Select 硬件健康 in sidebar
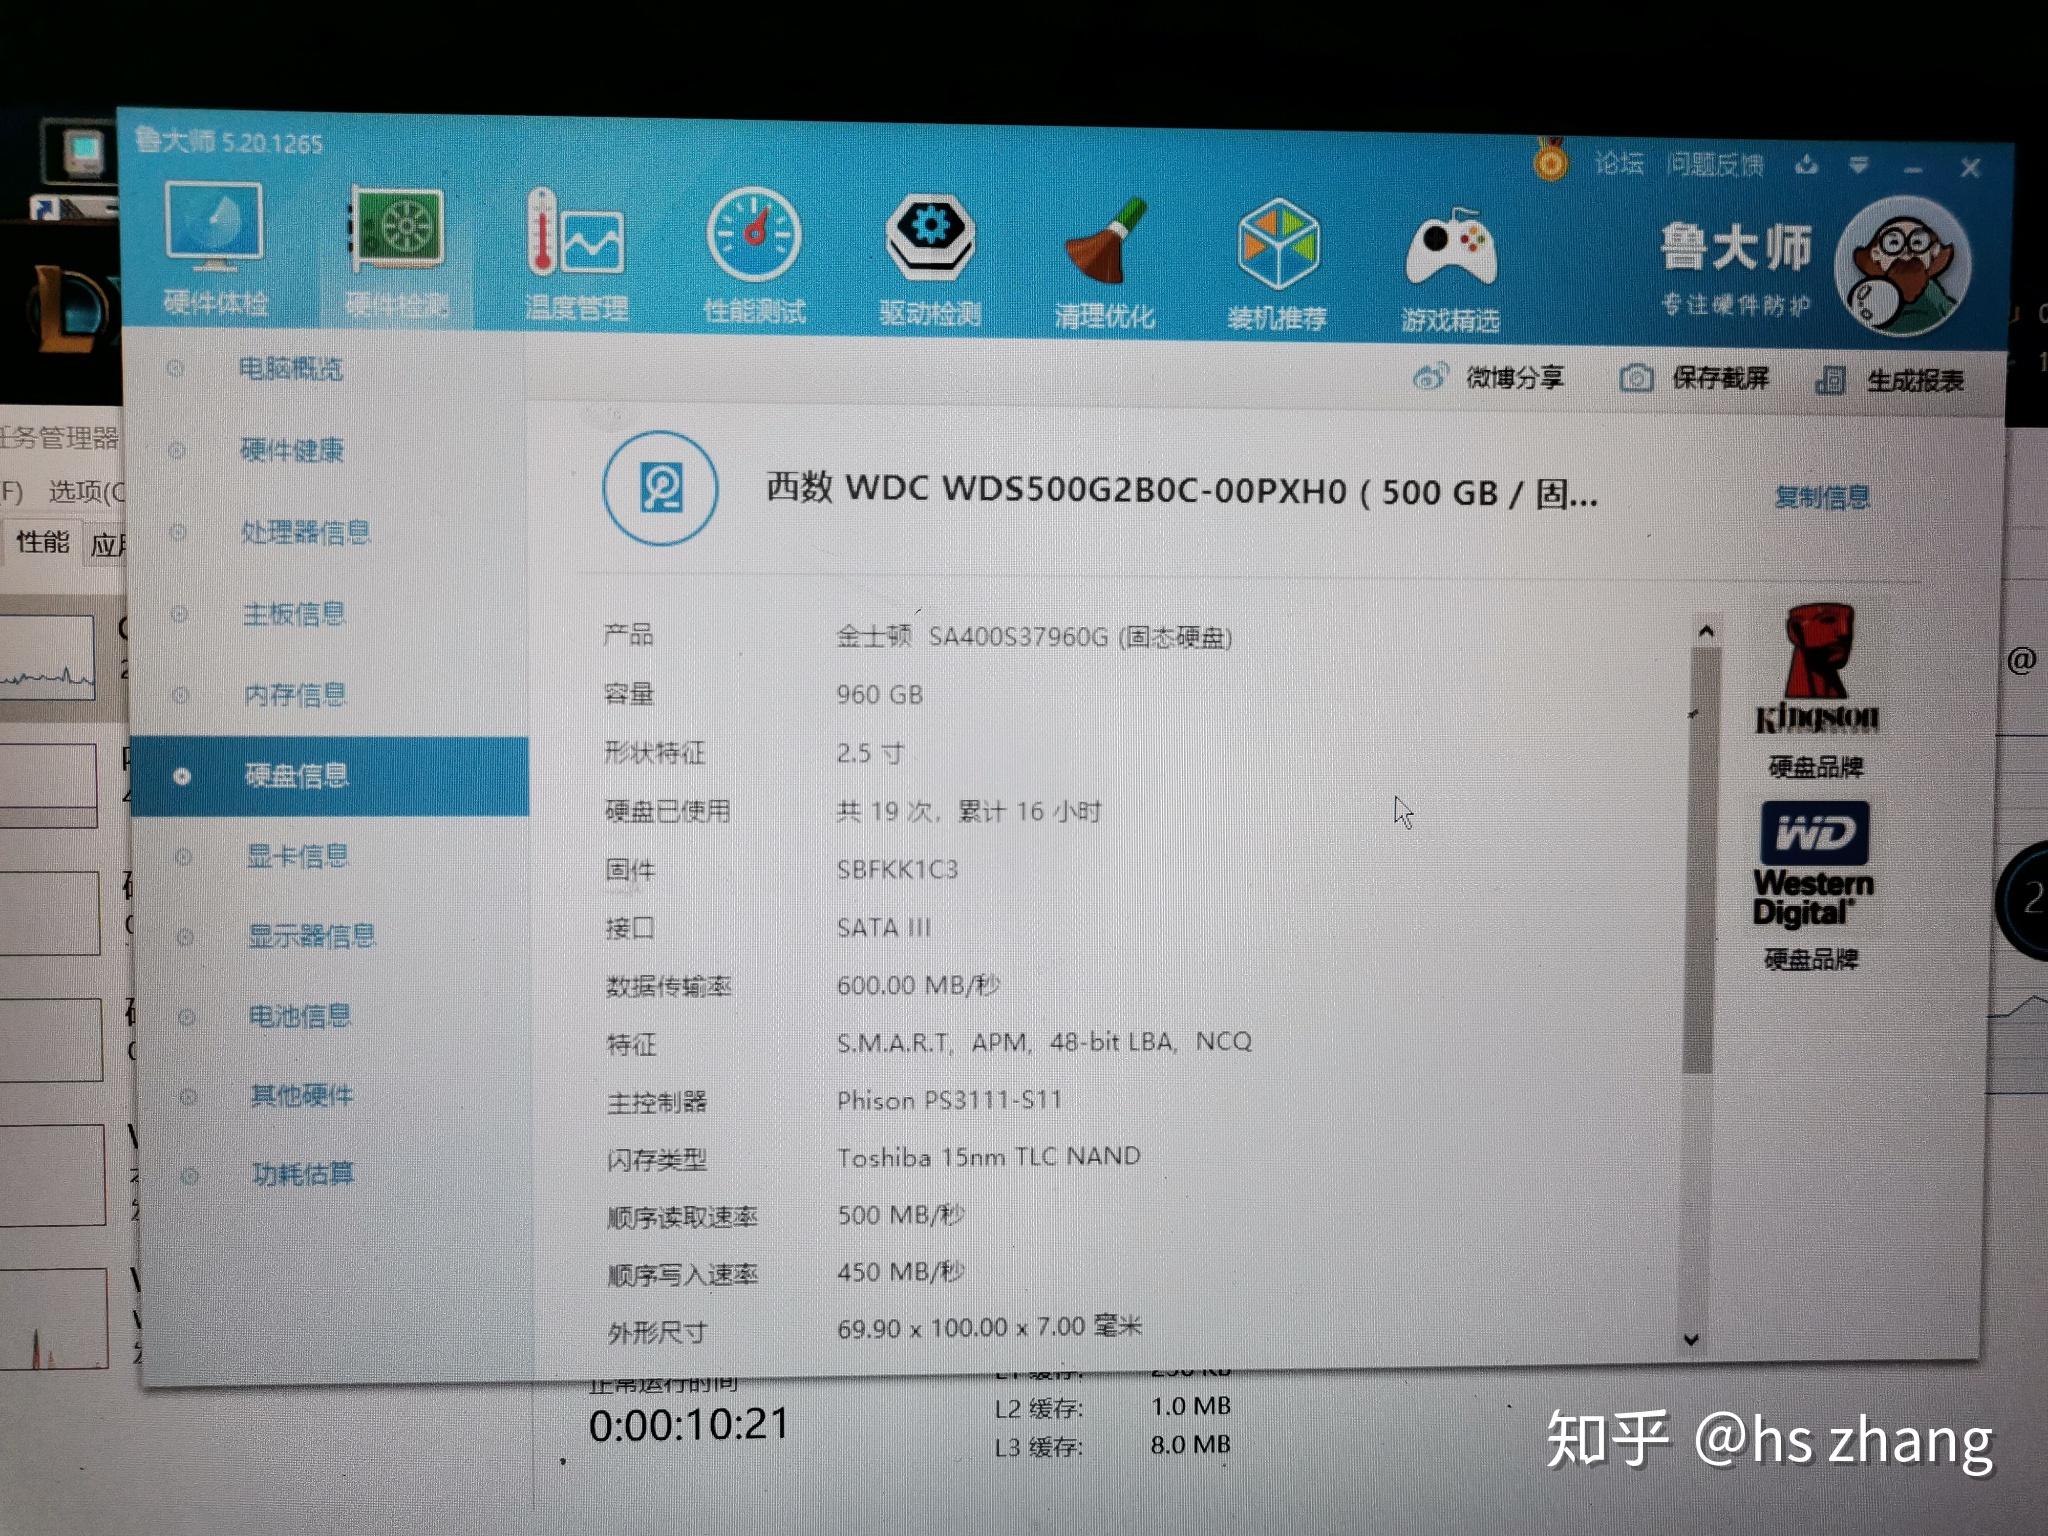 click(292, 450)
